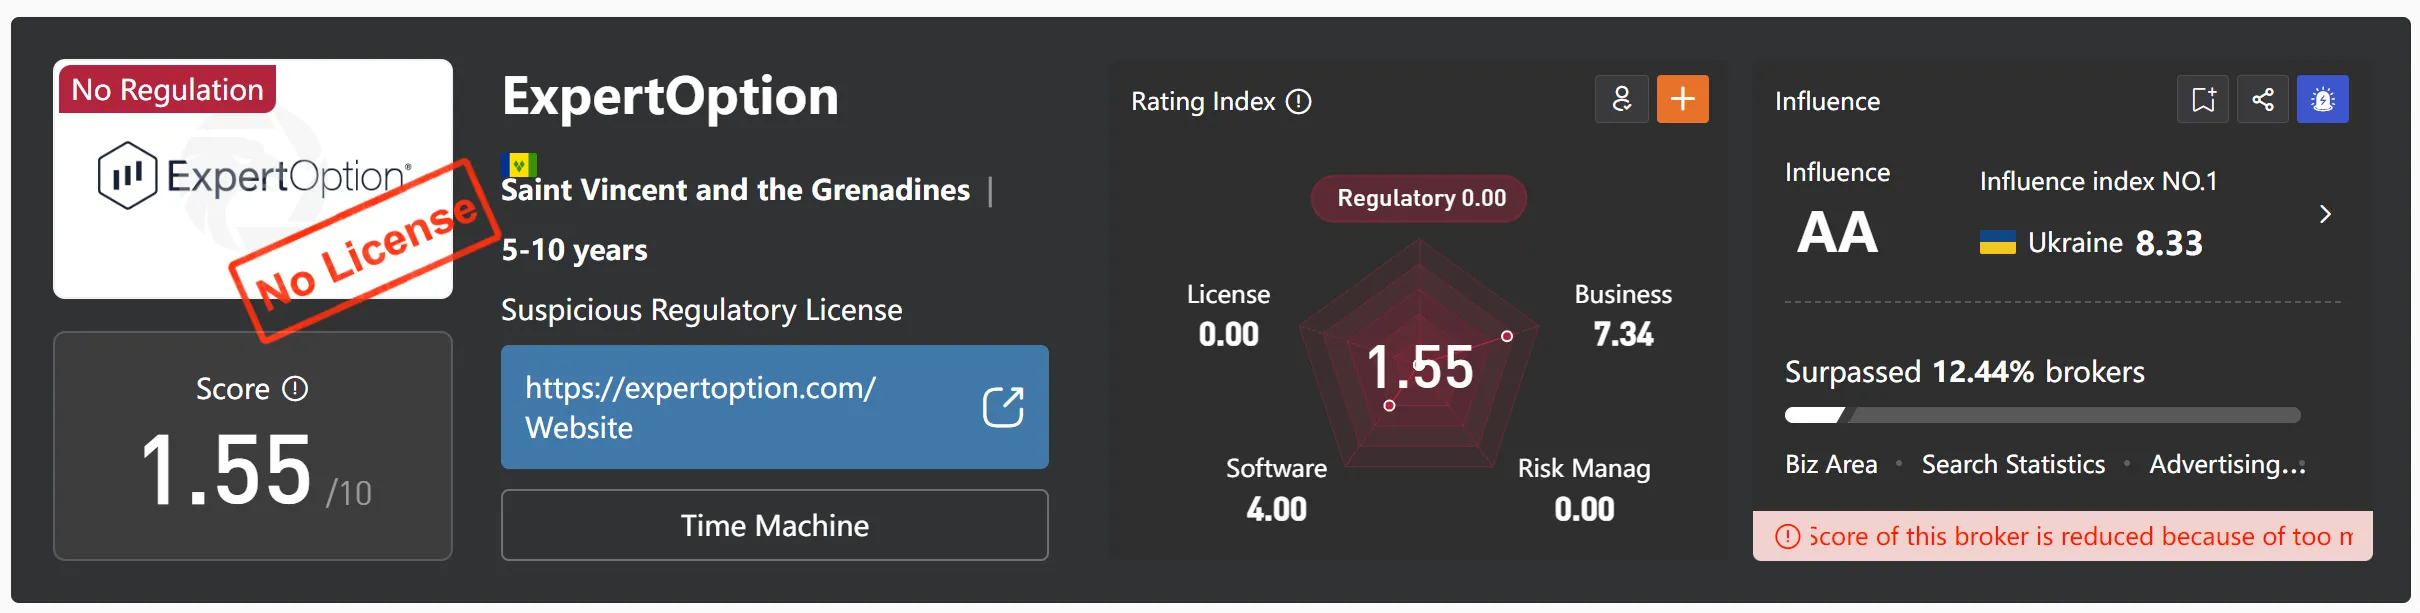
Task: Click the Ukraine 8.33 index value
Action: point(2169,243)
